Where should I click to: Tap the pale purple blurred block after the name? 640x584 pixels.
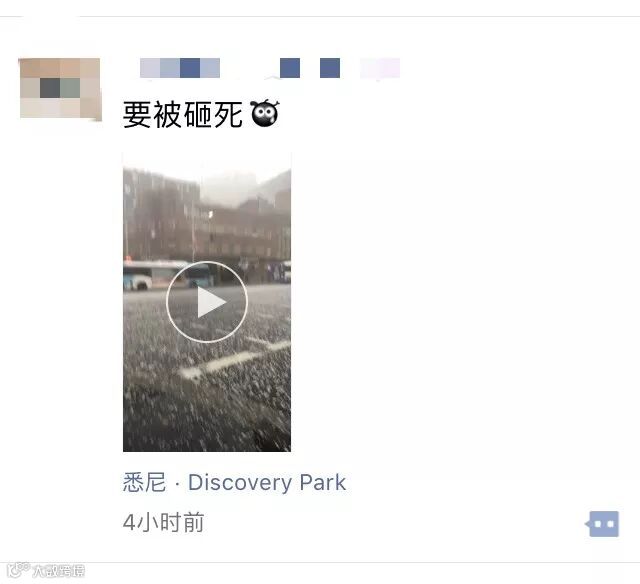380,68
